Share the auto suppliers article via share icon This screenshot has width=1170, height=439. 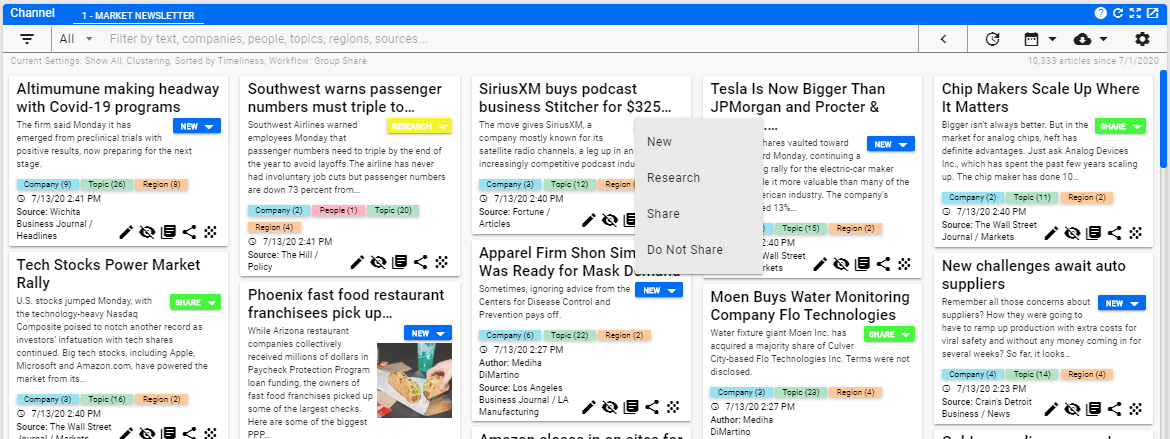pos(1115,408)
